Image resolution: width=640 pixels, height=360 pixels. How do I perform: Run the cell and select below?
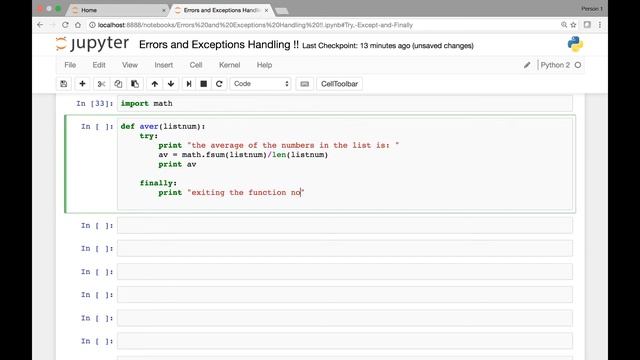pos(189,84)
